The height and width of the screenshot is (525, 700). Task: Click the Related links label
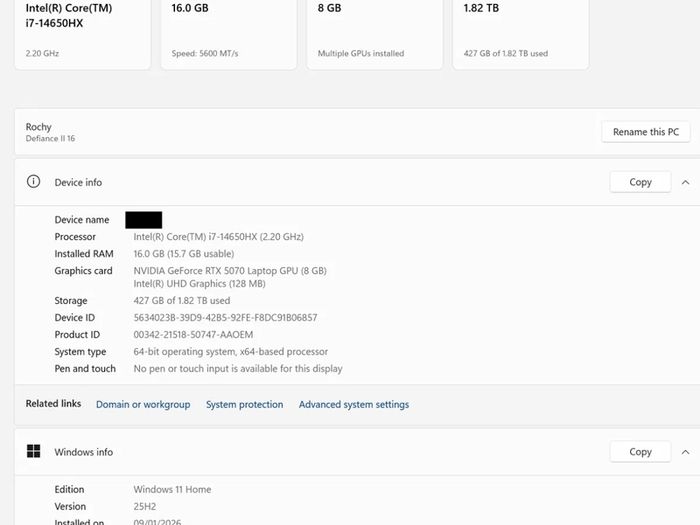click(x=53, y=404)
